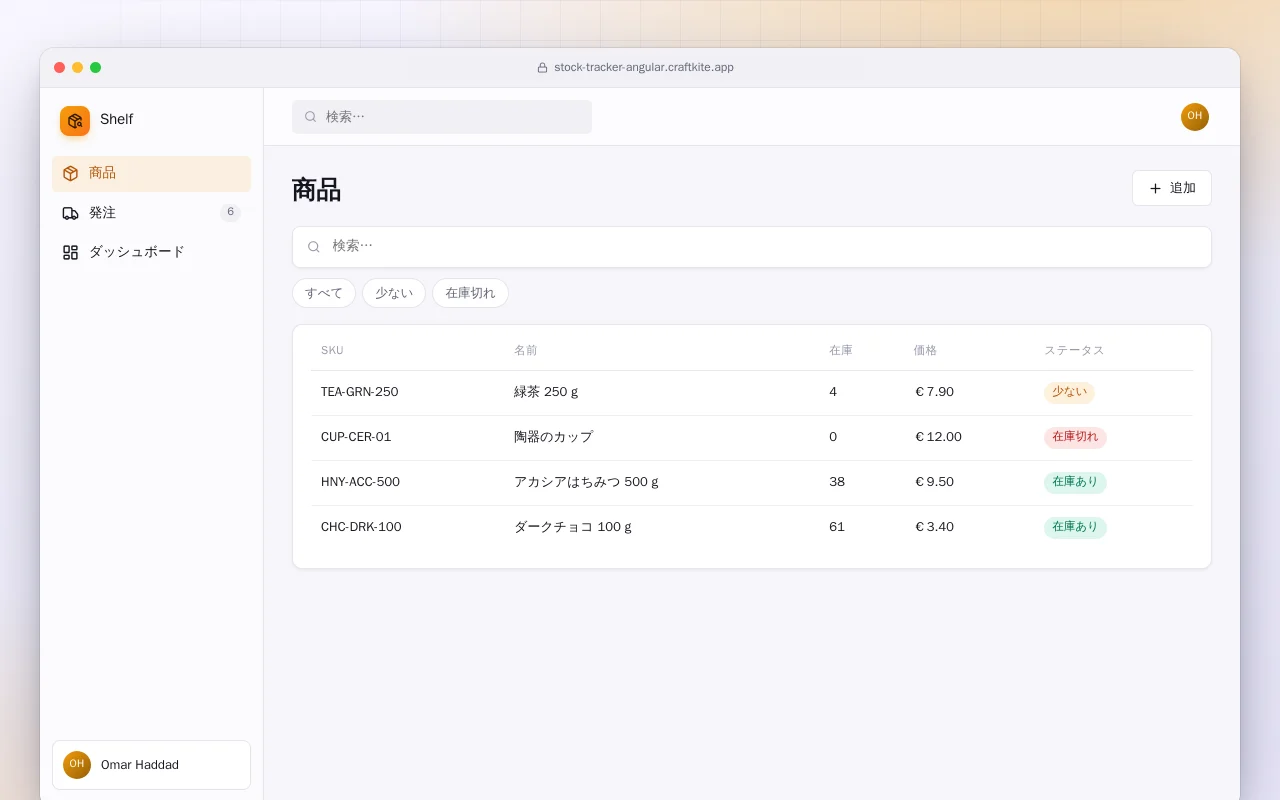Image resolution: width=1280 pixels, height=800 pixels.
Task: Click the stock-tracker-angular.craftkite.app URL
Action: click(x=644, y=68)
